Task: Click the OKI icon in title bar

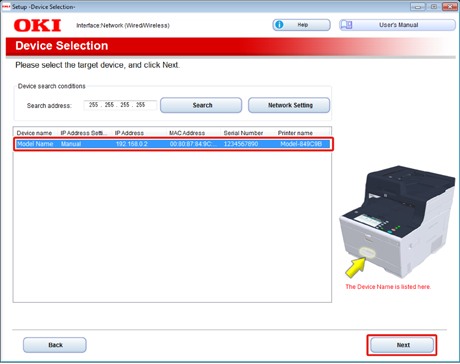Action: (x=6, y=6)
